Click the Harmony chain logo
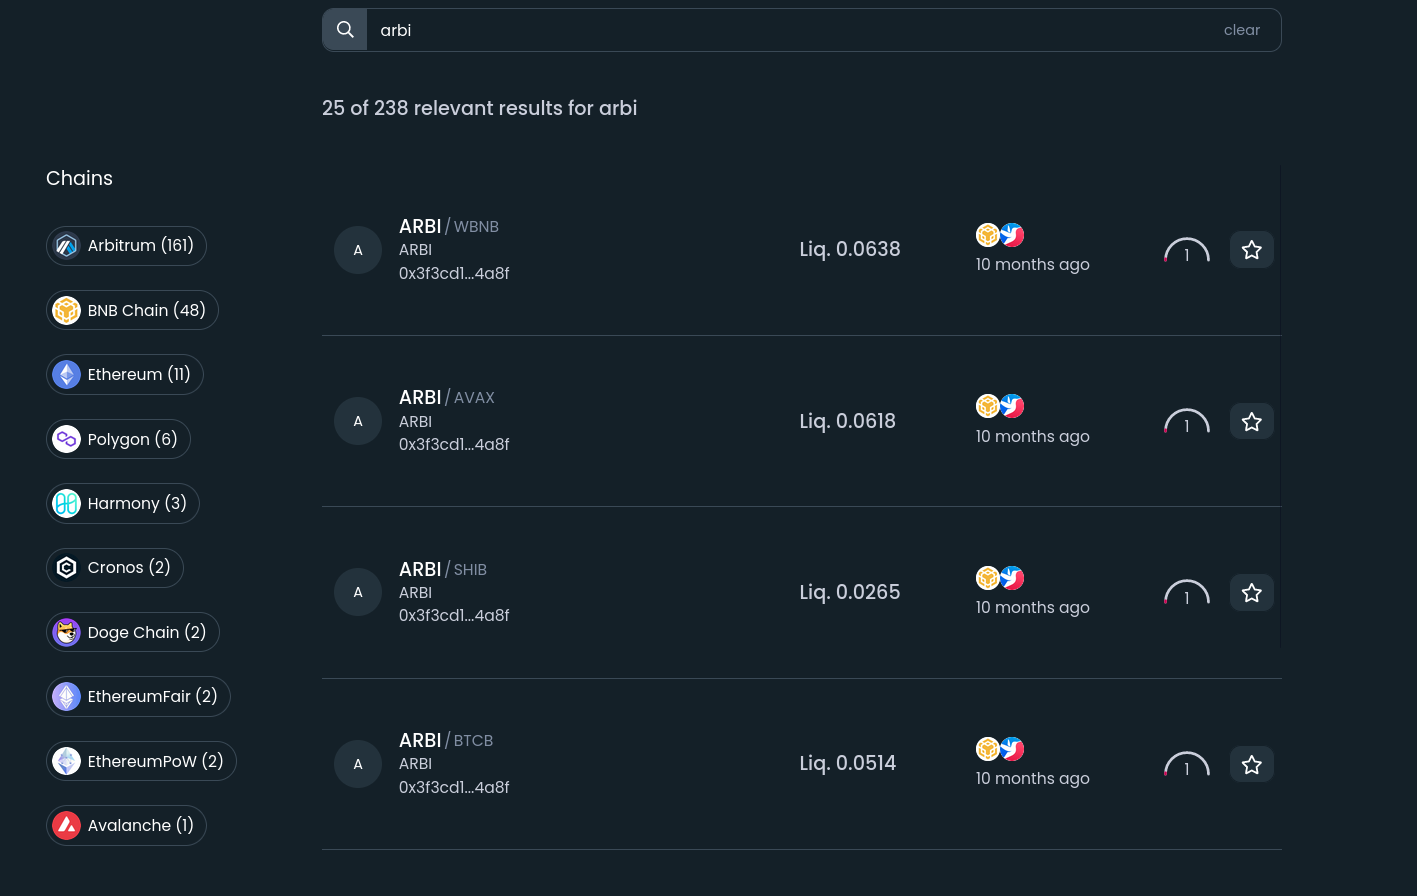This screenshot has height=896, width=1417. 67,504
